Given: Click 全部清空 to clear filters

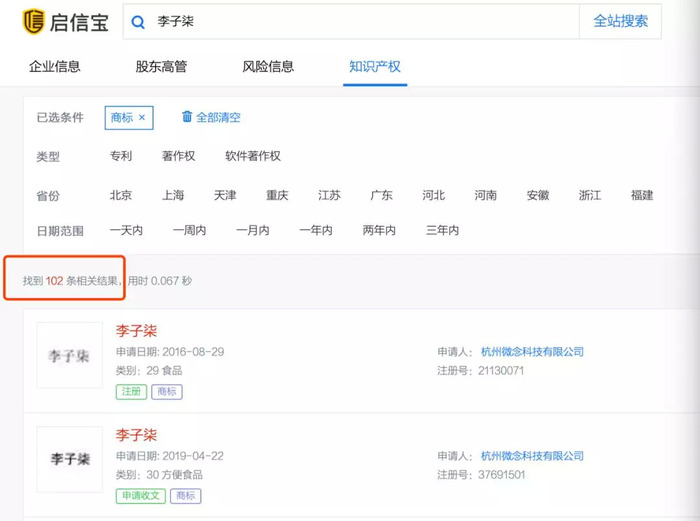Looking at the screenshot, I should 218,117.
